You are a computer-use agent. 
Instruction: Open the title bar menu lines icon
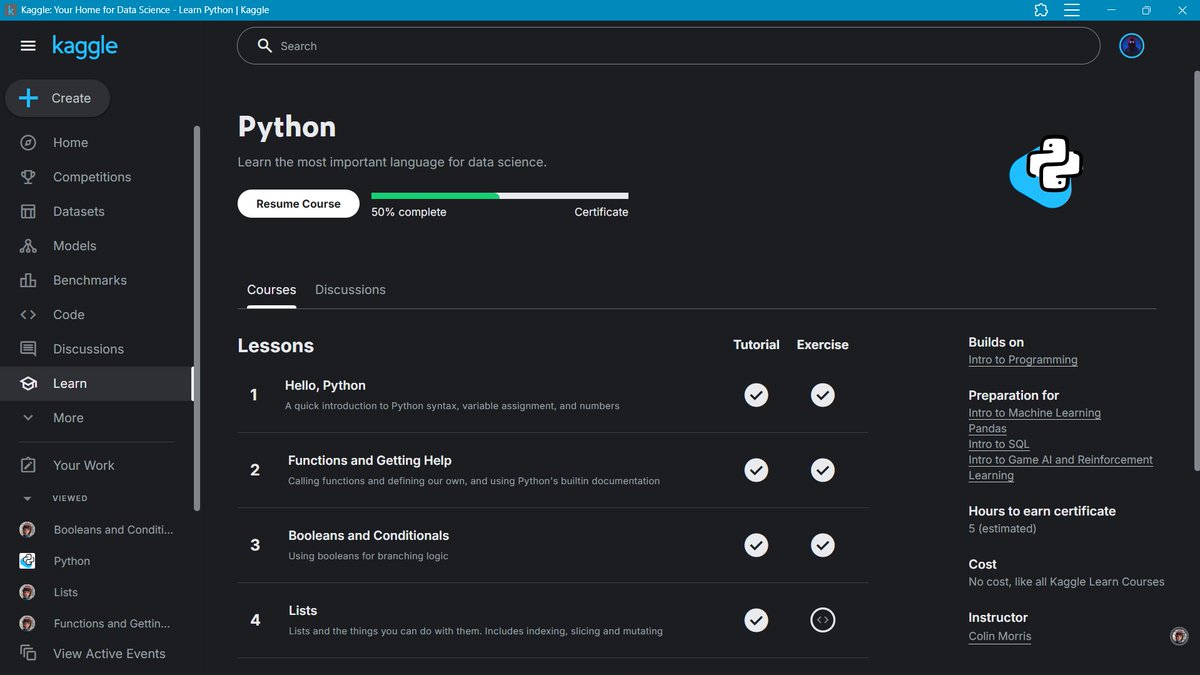click(1072, 10)
